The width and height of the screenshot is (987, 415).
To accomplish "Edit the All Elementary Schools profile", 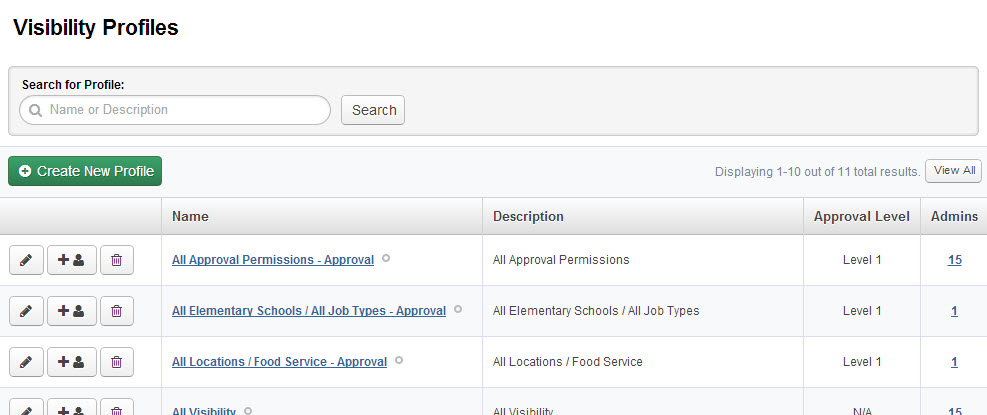I will point(26,311).
